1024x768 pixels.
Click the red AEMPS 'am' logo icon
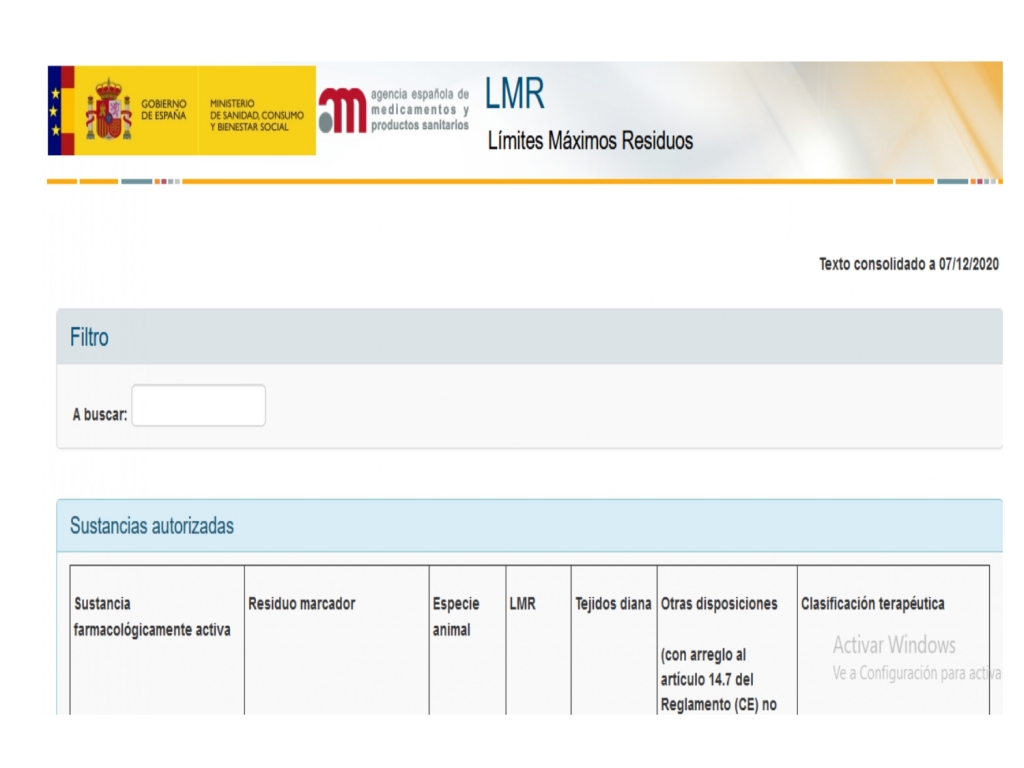point(342,110)
